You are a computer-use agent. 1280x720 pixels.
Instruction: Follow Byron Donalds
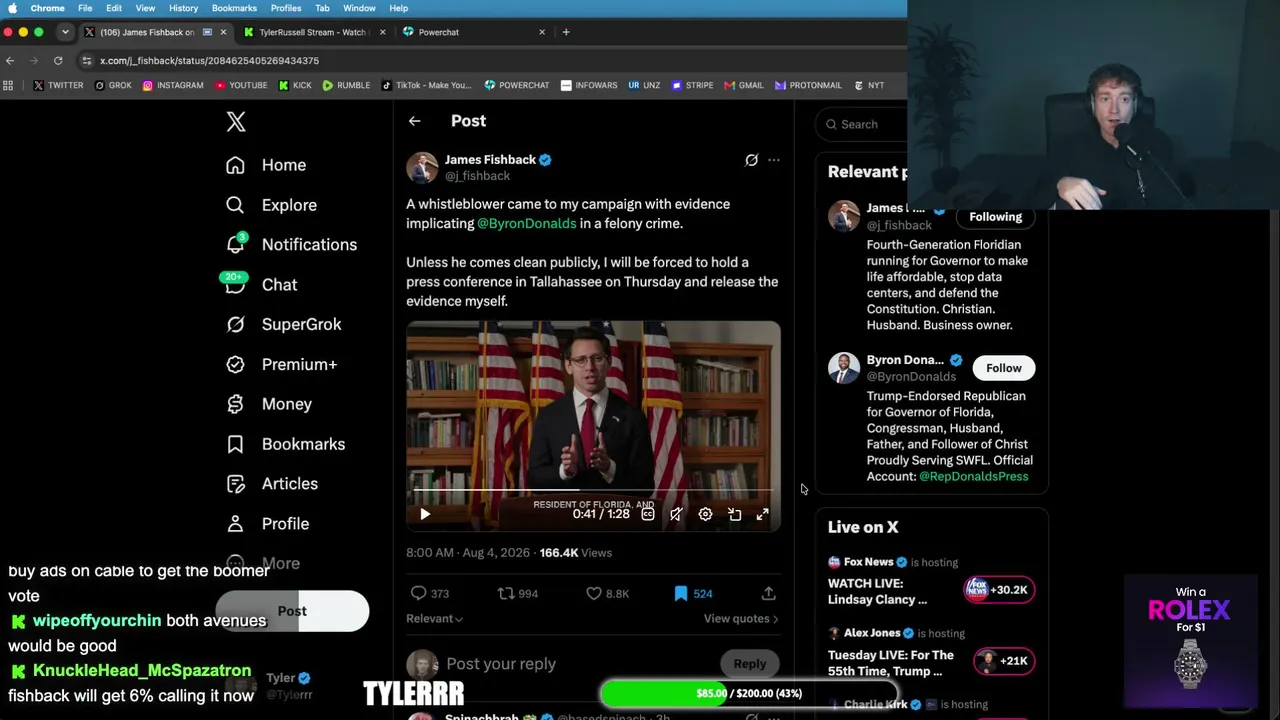1003,368
